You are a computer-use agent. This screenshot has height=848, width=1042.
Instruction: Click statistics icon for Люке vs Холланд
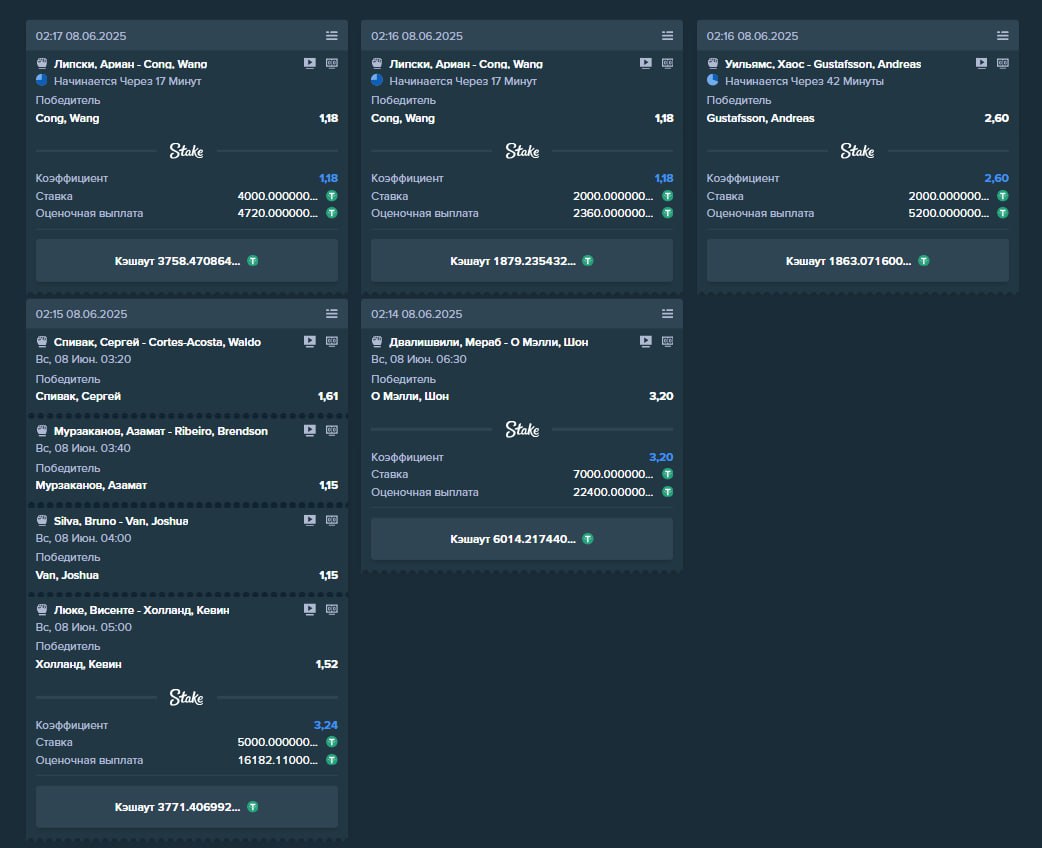coord(332,610)
